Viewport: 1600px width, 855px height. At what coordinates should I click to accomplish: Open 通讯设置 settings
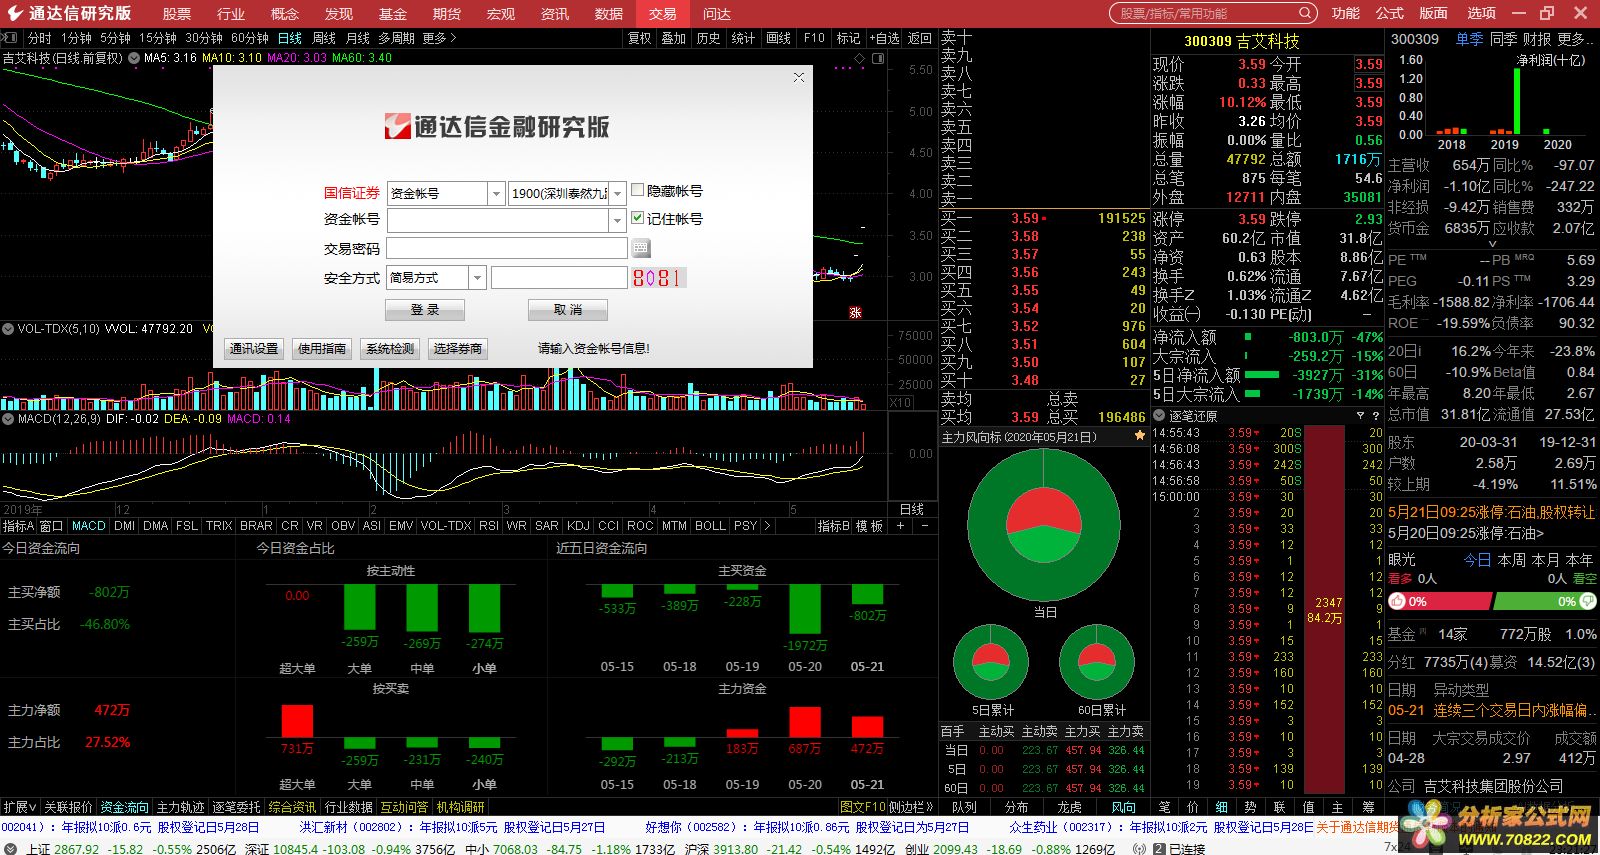coord(254,348)
